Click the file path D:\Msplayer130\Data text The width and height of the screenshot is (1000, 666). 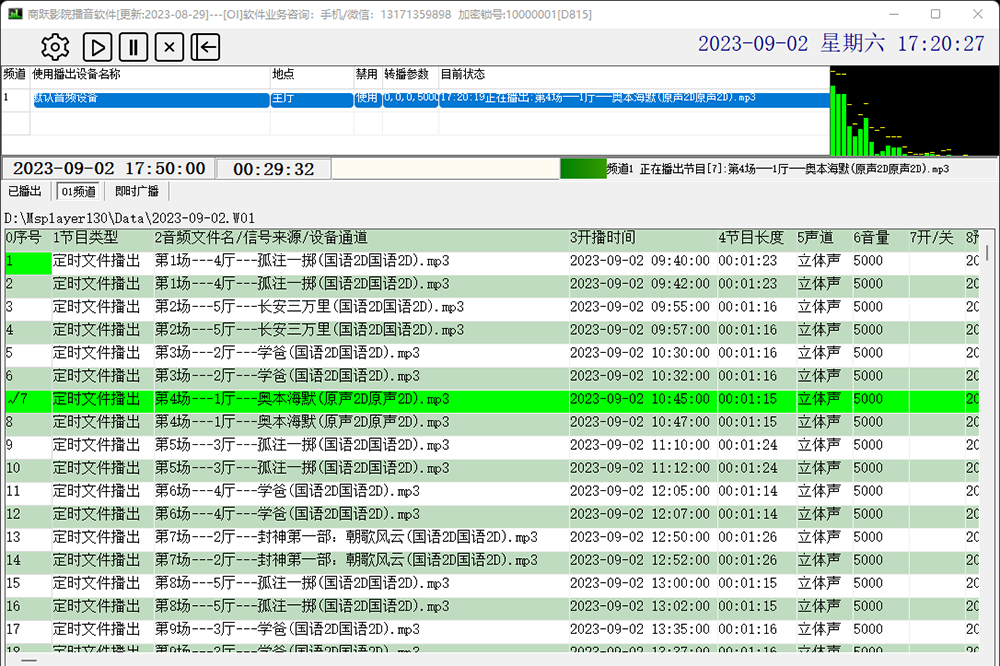[x=129, y=218]
